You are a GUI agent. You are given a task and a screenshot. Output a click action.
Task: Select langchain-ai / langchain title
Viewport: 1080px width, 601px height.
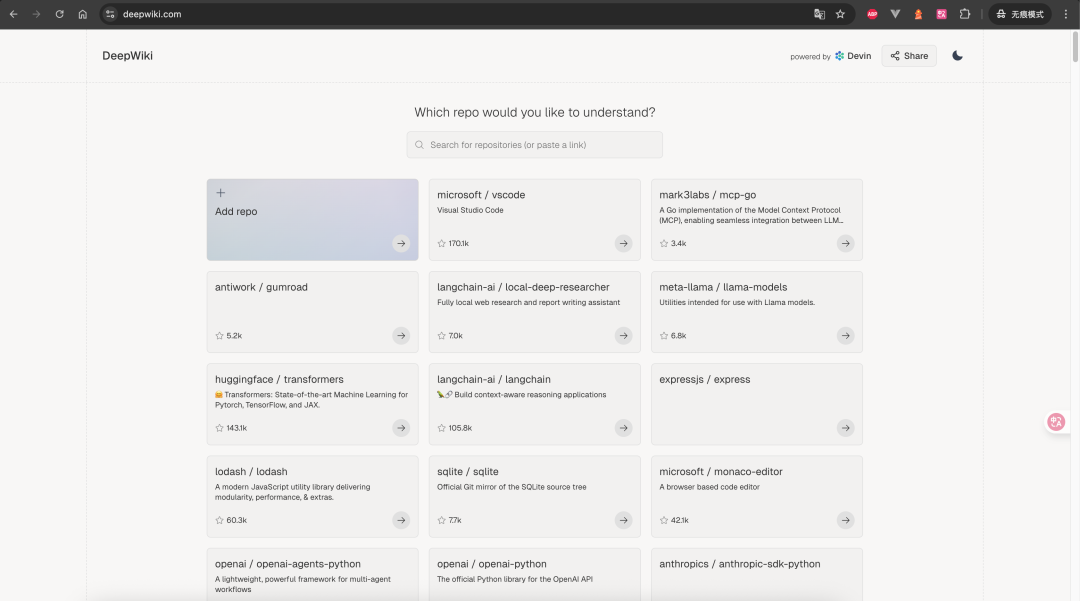click(494, 379)
